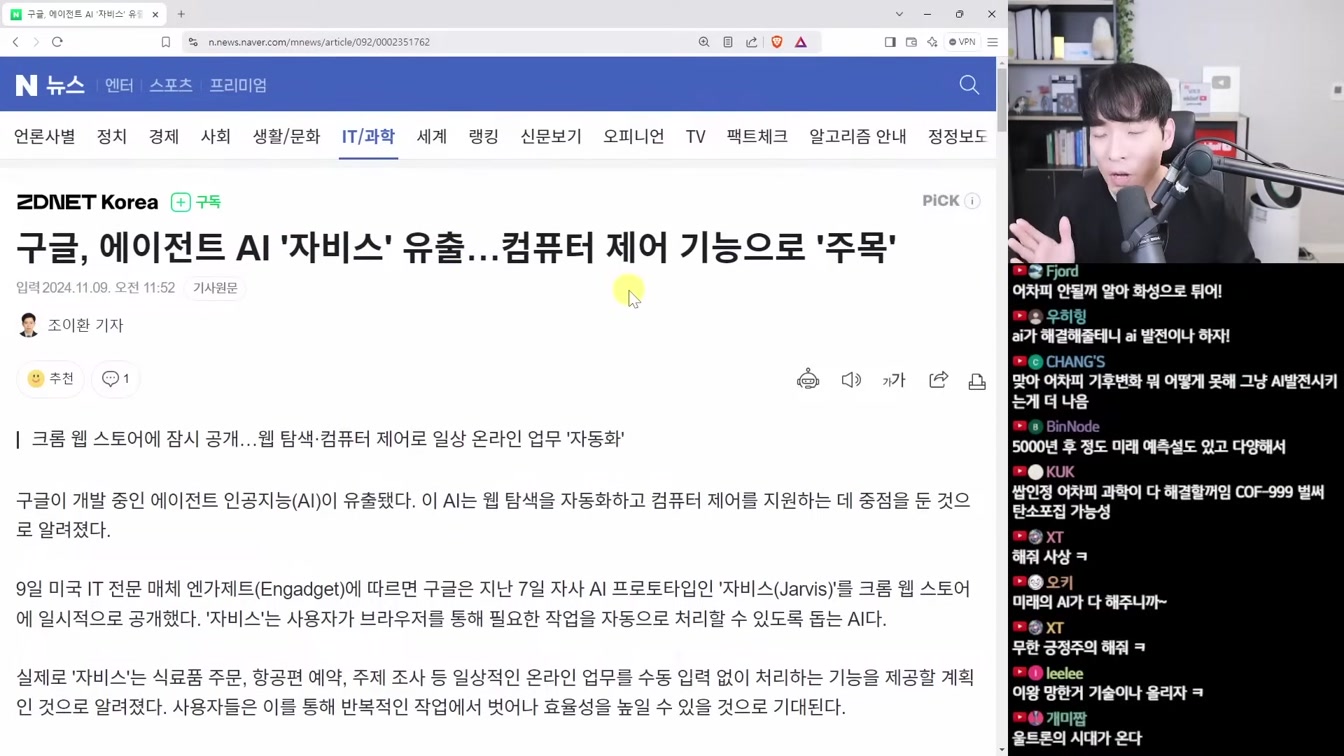Click the site settings icon beside the URL
The image size is (1344, 756).
point(193,42)
